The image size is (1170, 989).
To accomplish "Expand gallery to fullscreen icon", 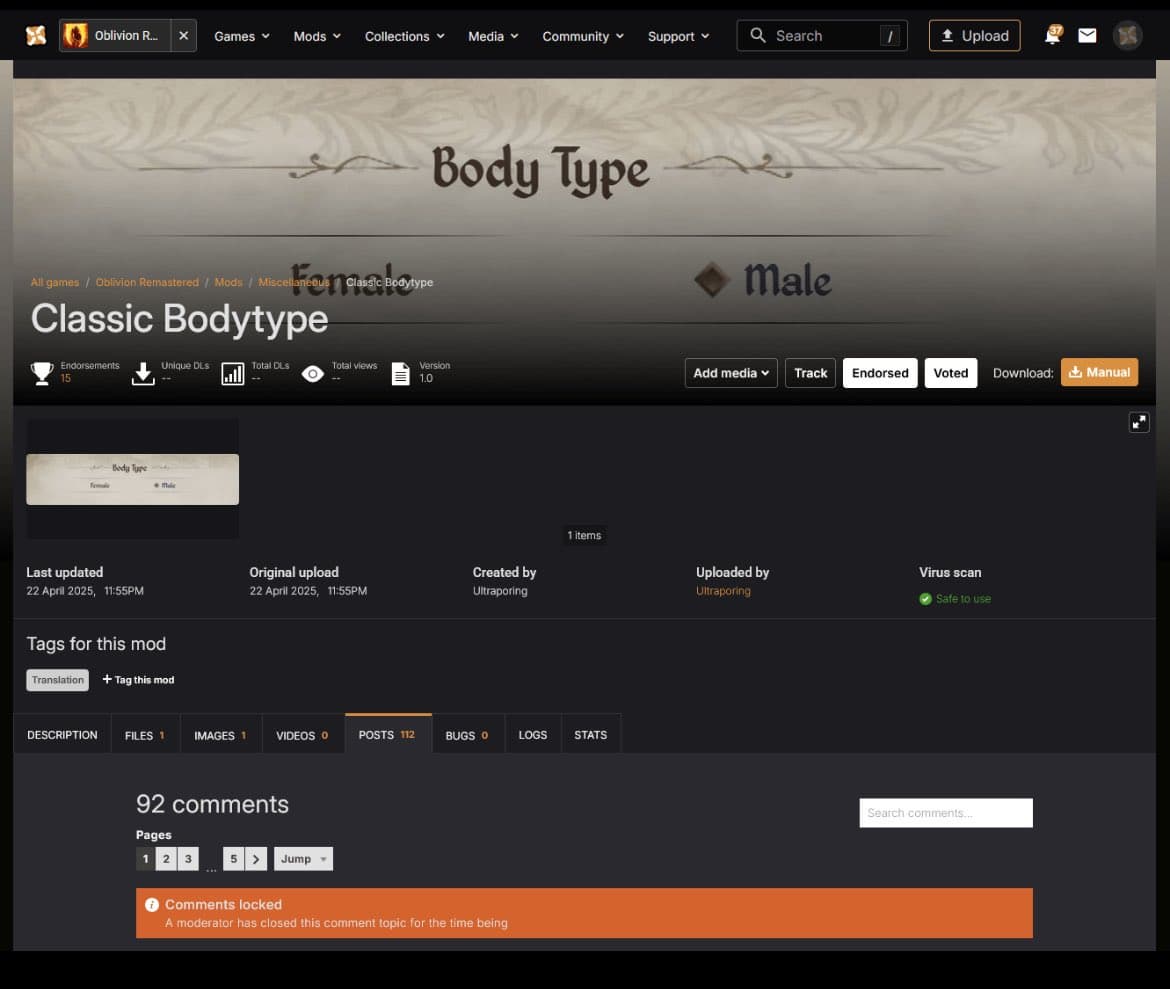I will pos(1139,422).
